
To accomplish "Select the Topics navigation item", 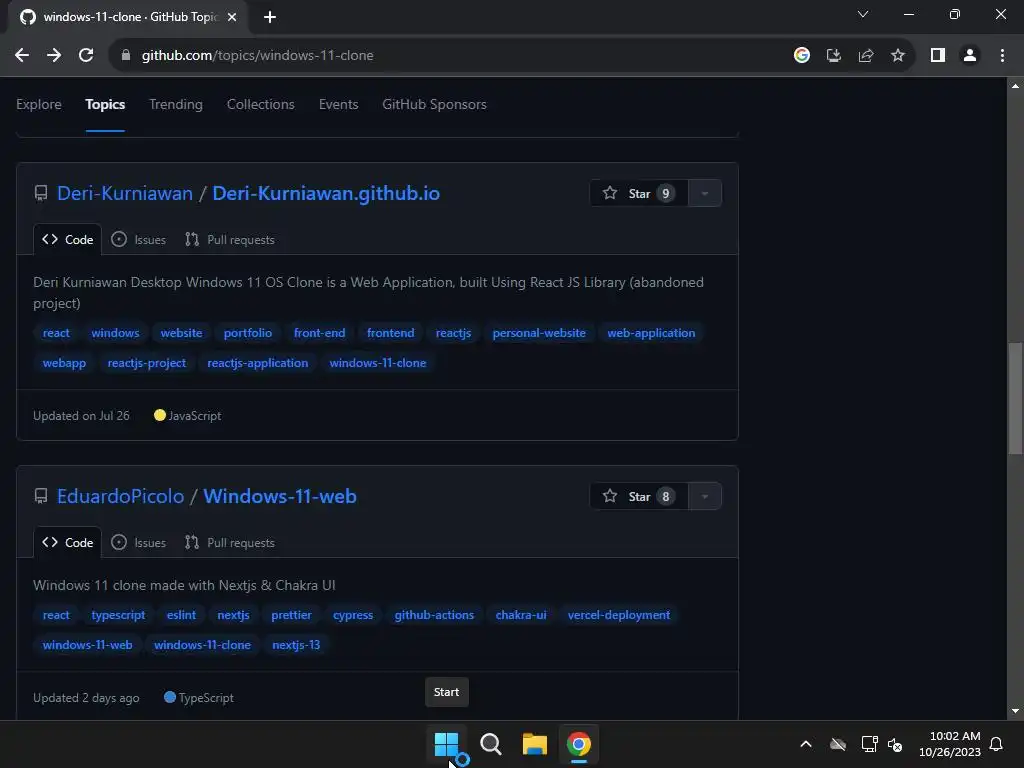I will 104,104.
